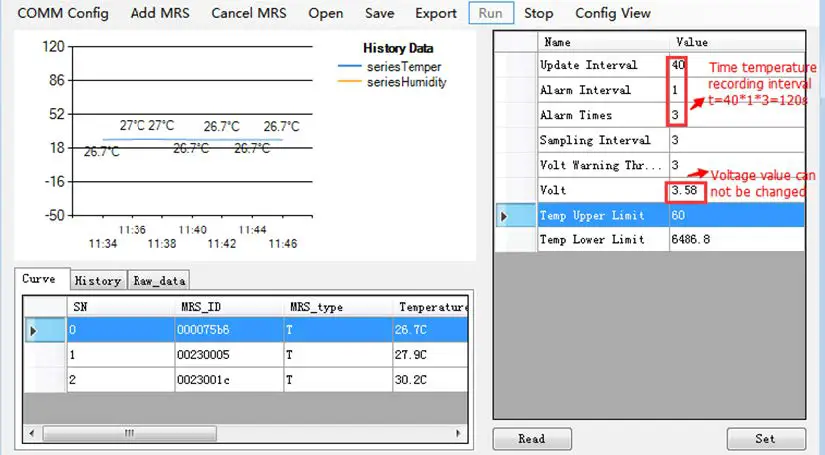Image resolution: width=825 pixels, height=455 pixels.
Task: Click the temperature cell 26.7C
Action: pos(430,330)
